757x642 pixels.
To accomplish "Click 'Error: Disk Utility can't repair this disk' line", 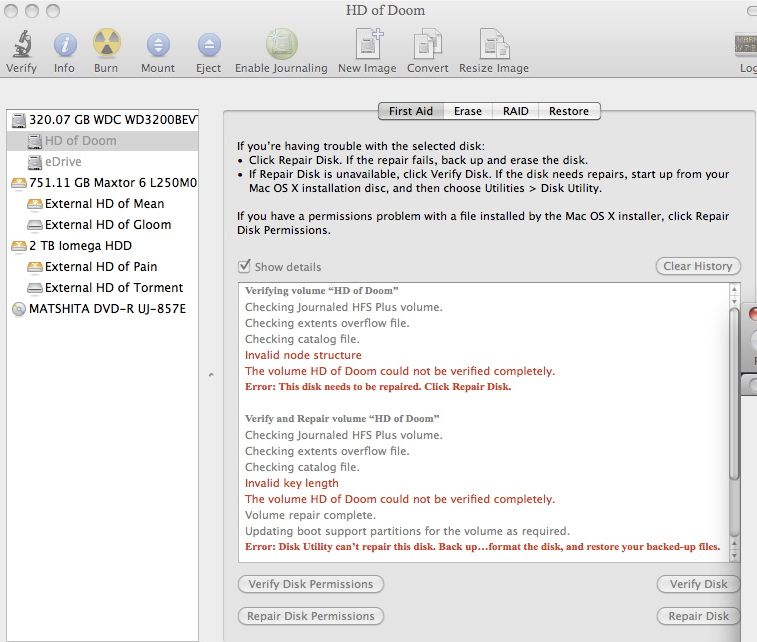I will (x=482, y=547).
